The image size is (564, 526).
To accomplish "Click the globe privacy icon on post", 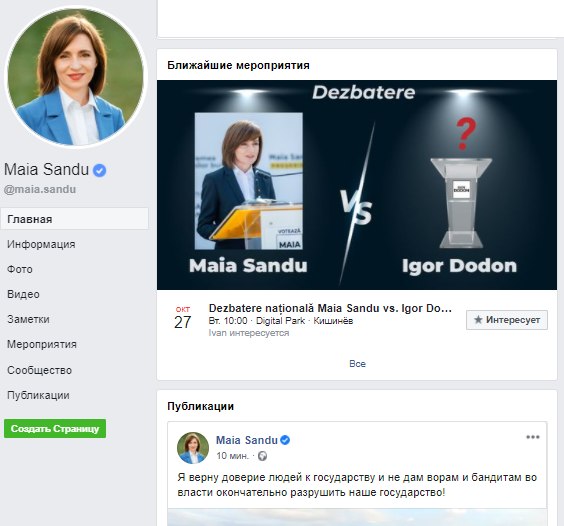I will [x=263, y=456].
